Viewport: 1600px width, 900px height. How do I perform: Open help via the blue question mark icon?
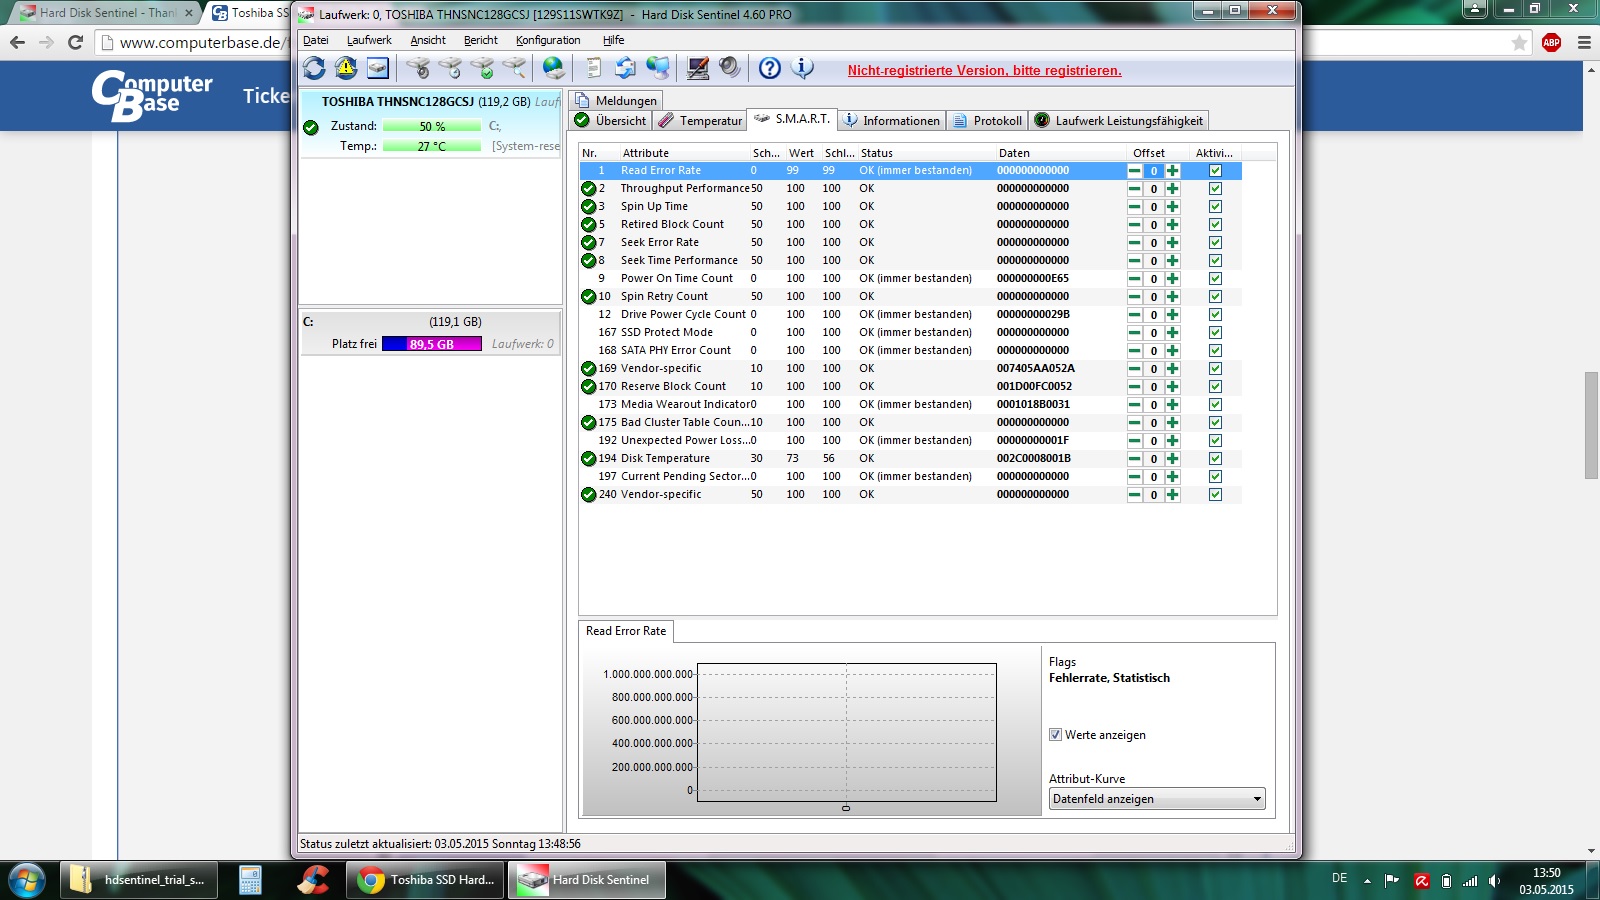[x=769, y=68]
